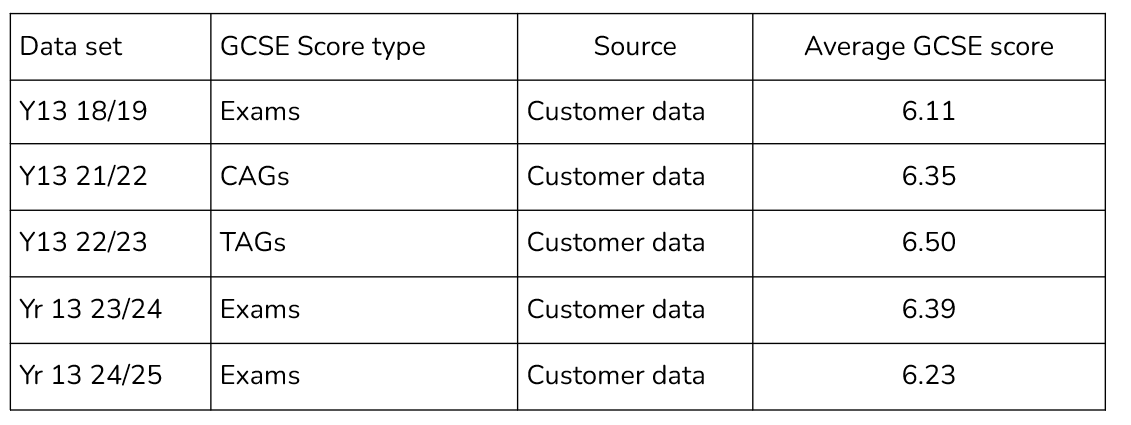Select the 'Y13 21/22' cell

click(x=110, y=177)
